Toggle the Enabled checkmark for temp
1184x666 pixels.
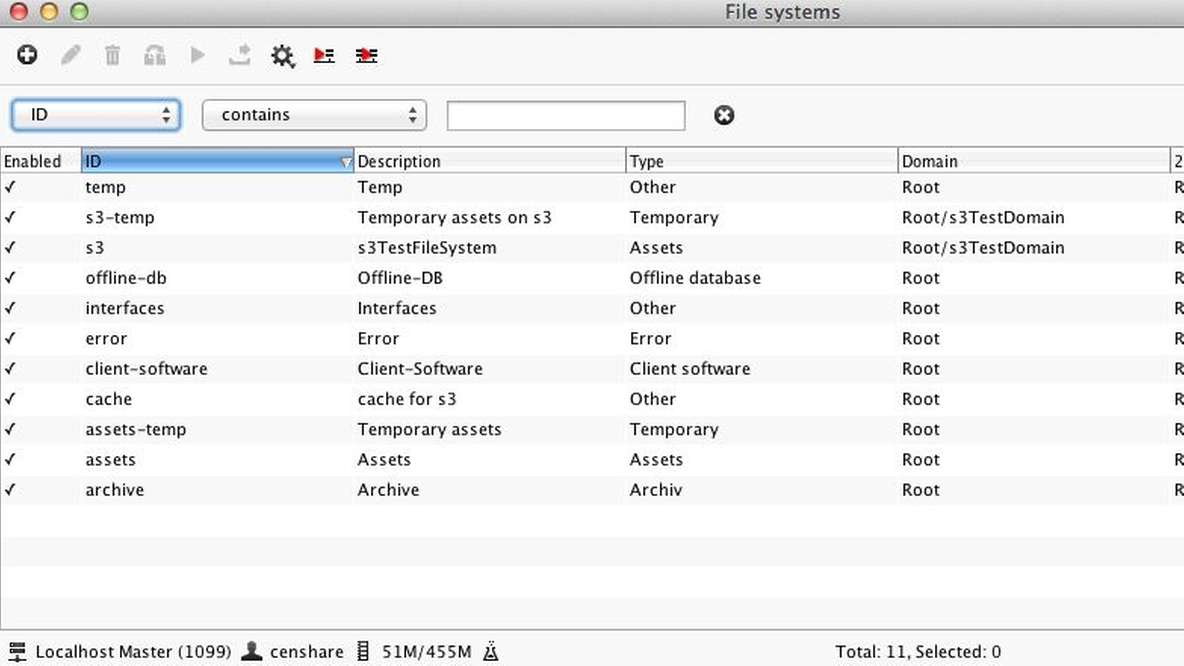(11, 187)
